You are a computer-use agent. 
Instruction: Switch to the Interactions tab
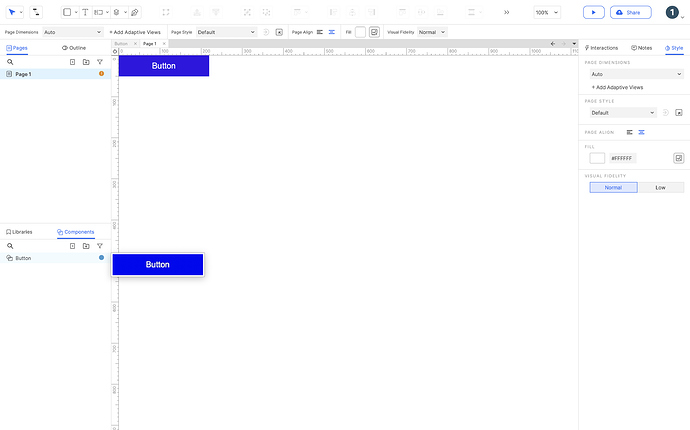(x=601, y=48)
